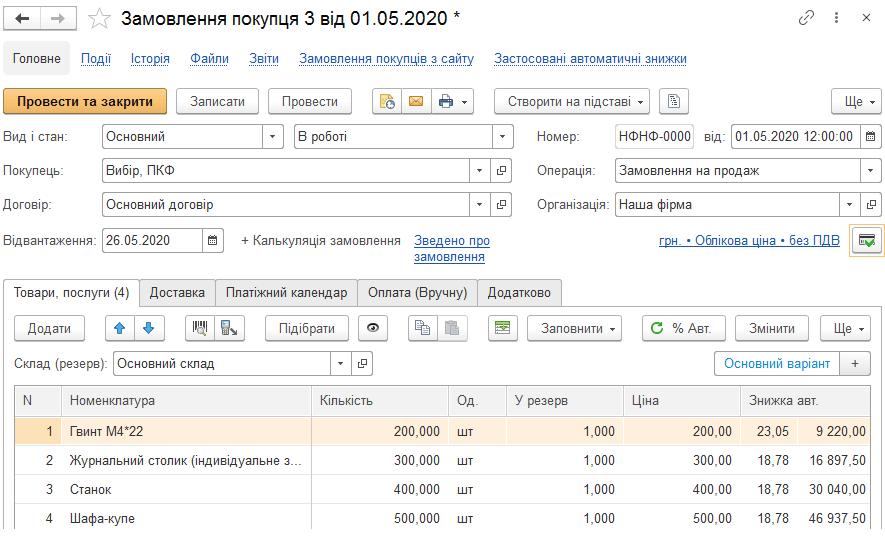
Task: Open the Історія link
Action: pyautogui.click(x=150, y=59)
